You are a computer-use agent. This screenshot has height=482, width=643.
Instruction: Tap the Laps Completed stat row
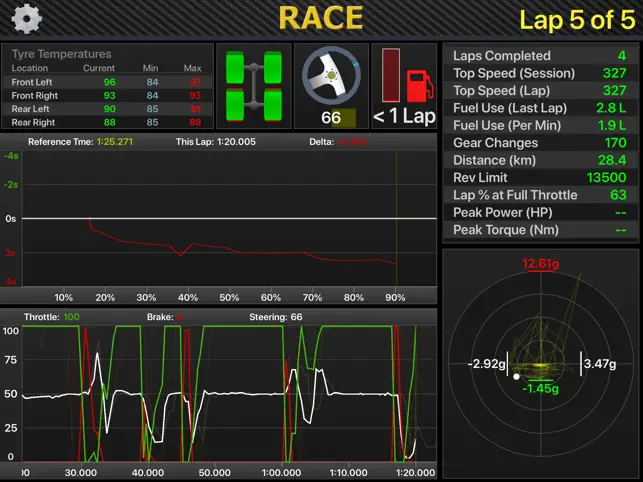(x=540, y=56)
